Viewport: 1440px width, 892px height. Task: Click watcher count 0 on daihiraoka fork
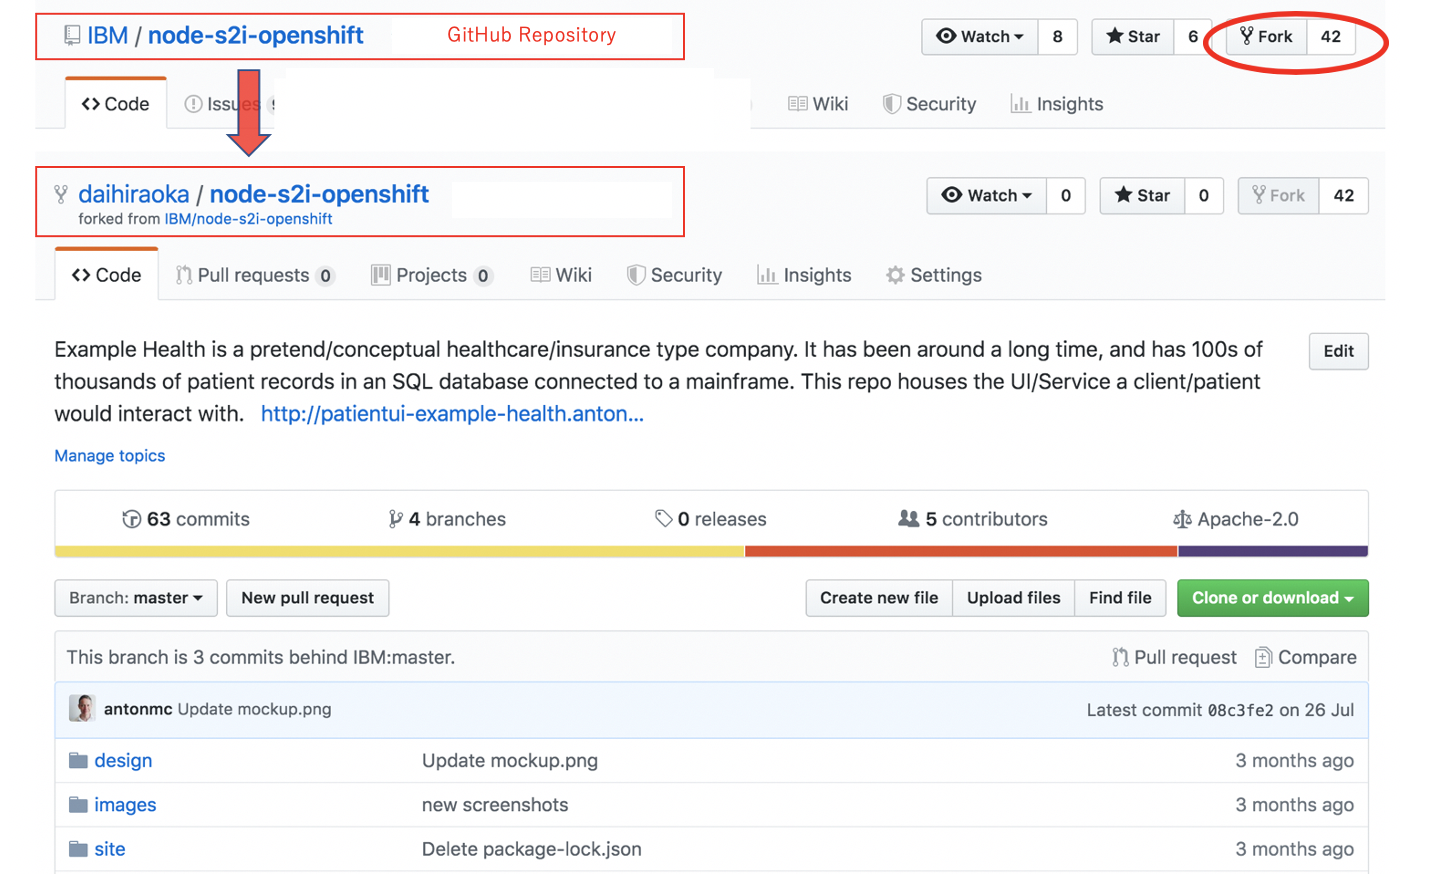1066,196
